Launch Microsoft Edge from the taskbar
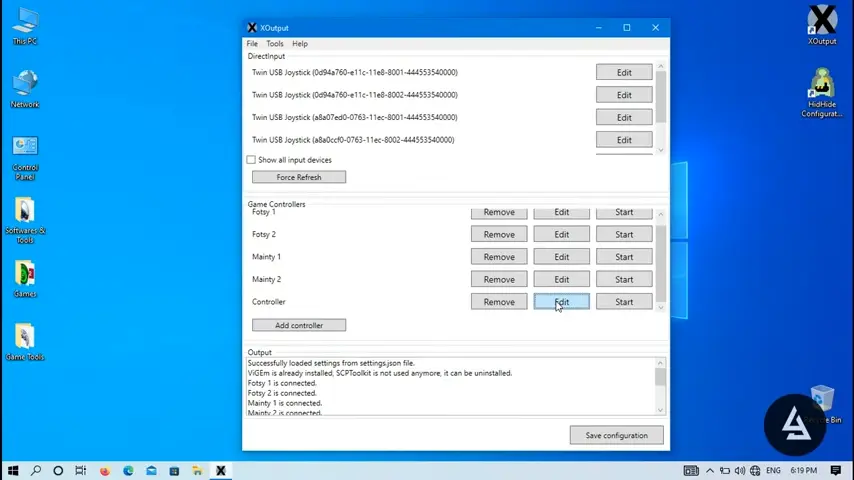Screen dimensions: 854x480 pos(128,471)
